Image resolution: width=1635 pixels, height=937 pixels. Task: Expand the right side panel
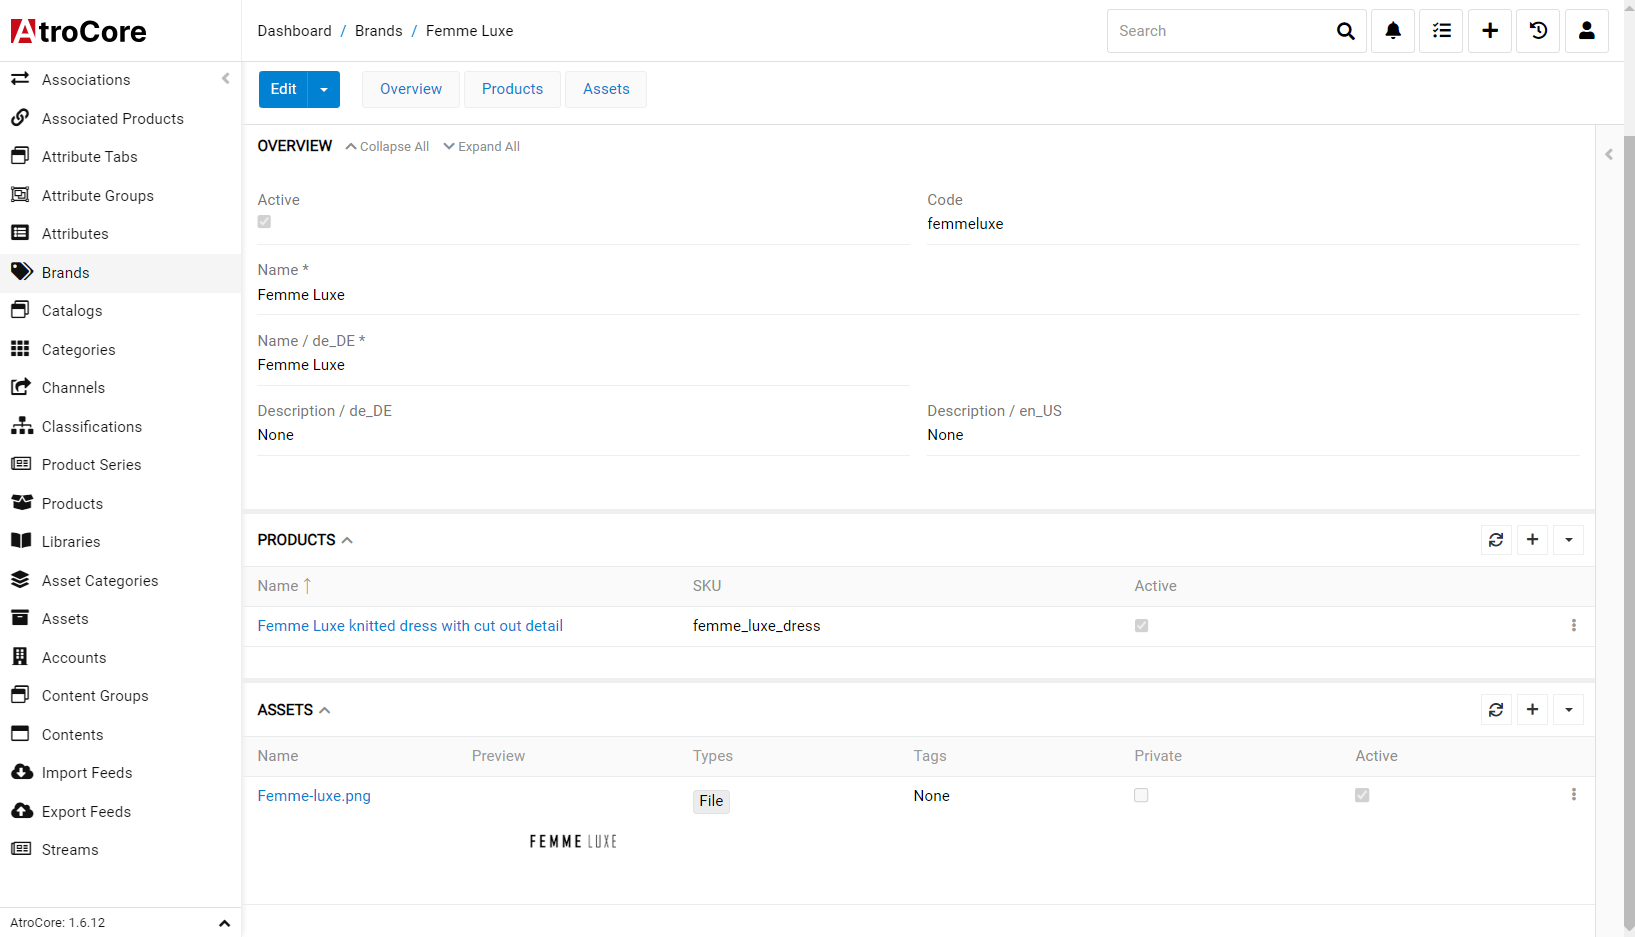pos(1609,154)
